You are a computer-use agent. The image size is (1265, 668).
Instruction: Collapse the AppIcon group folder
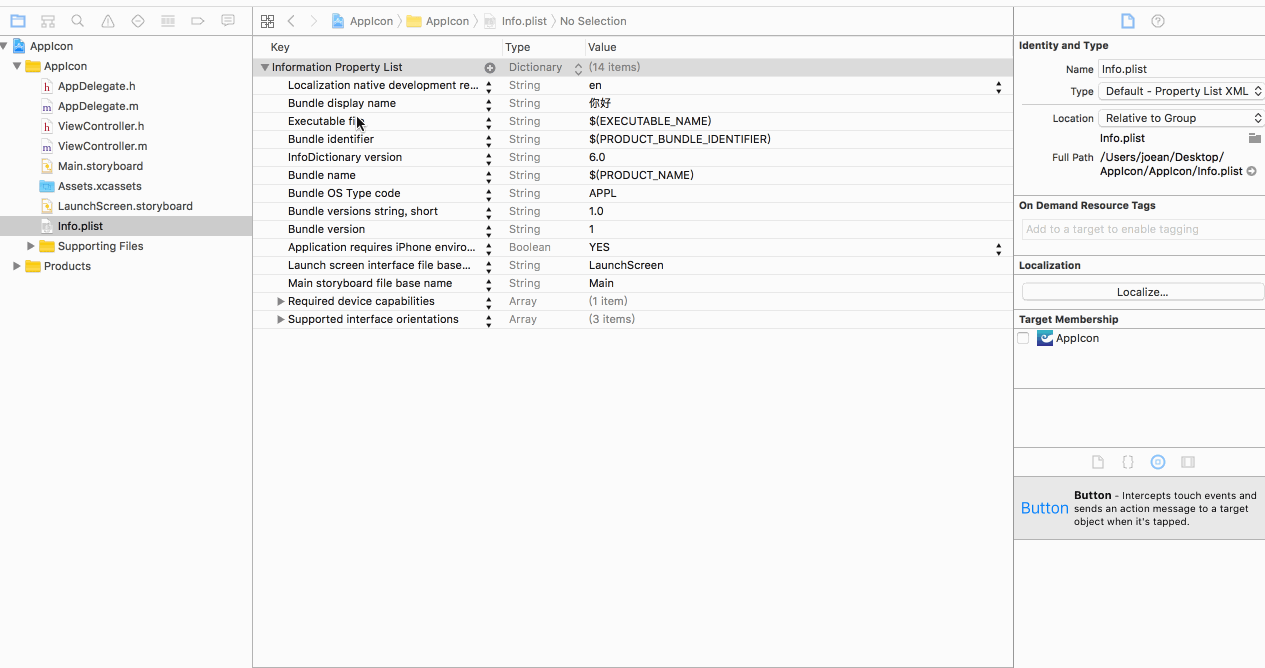pos(17,66)
